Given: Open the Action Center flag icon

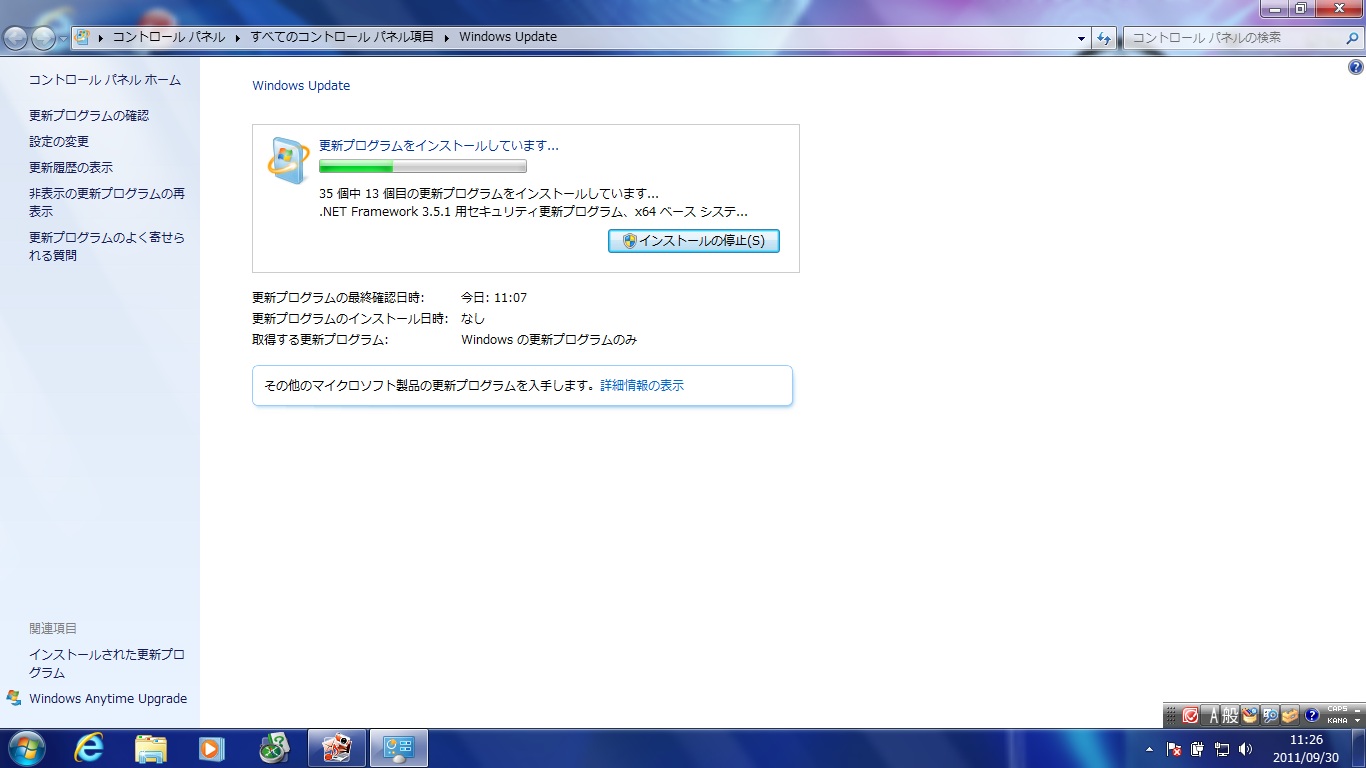Looking at the screenshot, I should click(x=1174, y=748).
